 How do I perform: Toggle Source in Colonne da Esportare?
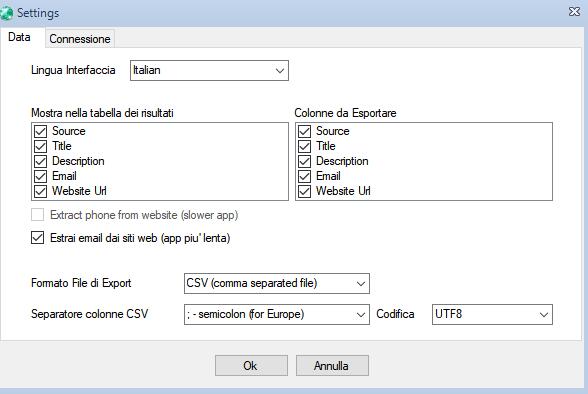coord(304,131)
